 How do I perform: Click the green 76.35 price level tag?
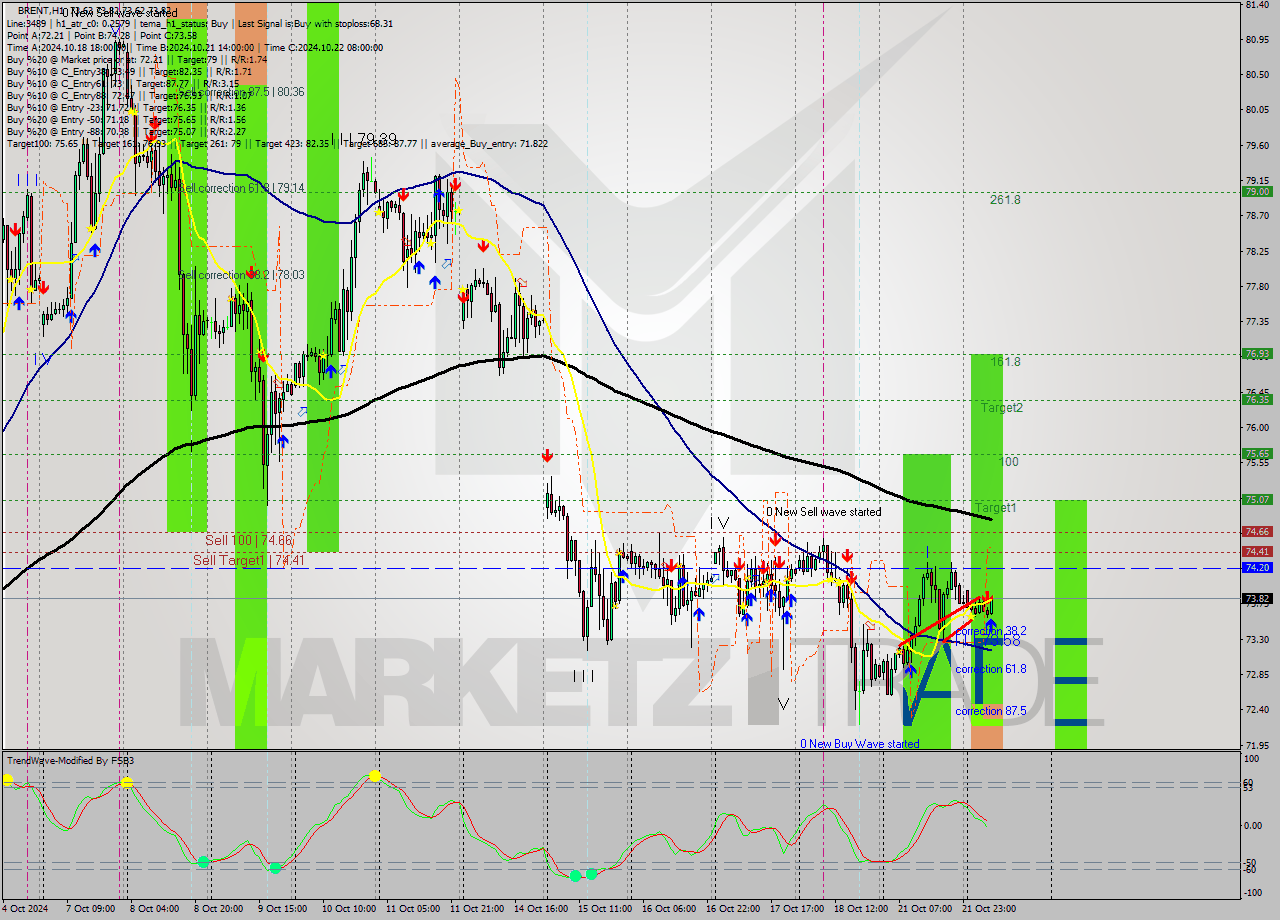[1257, 399]
